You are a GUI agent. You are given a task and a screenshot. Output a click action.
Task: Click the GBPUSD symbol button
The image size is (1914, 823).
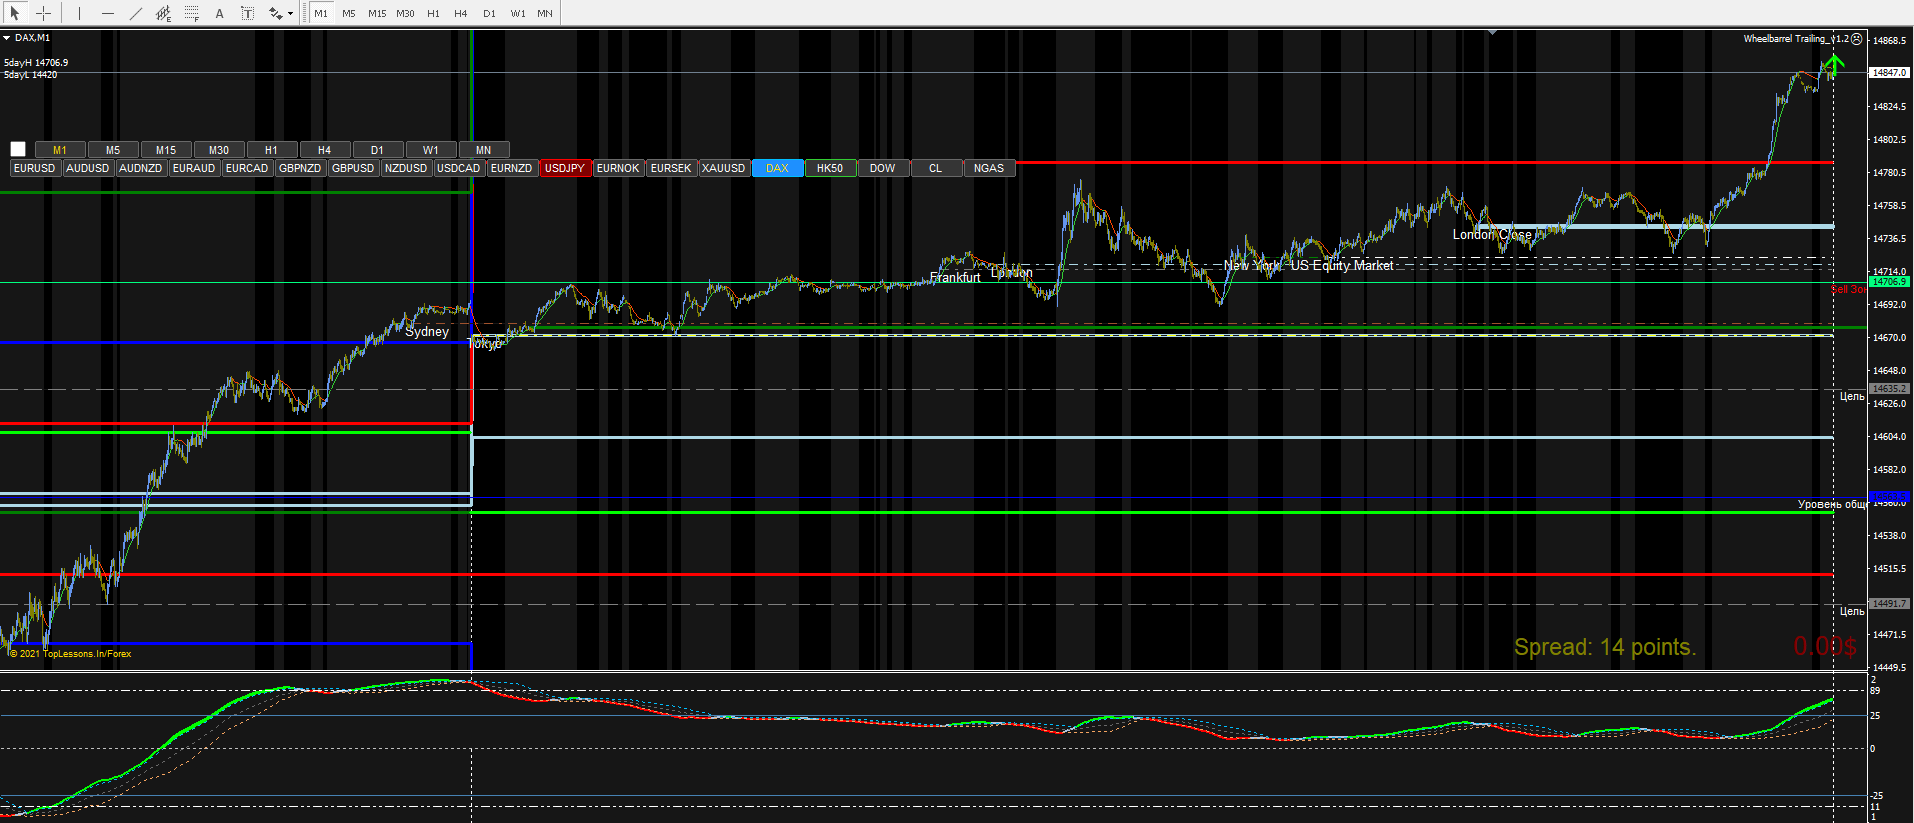353,168
